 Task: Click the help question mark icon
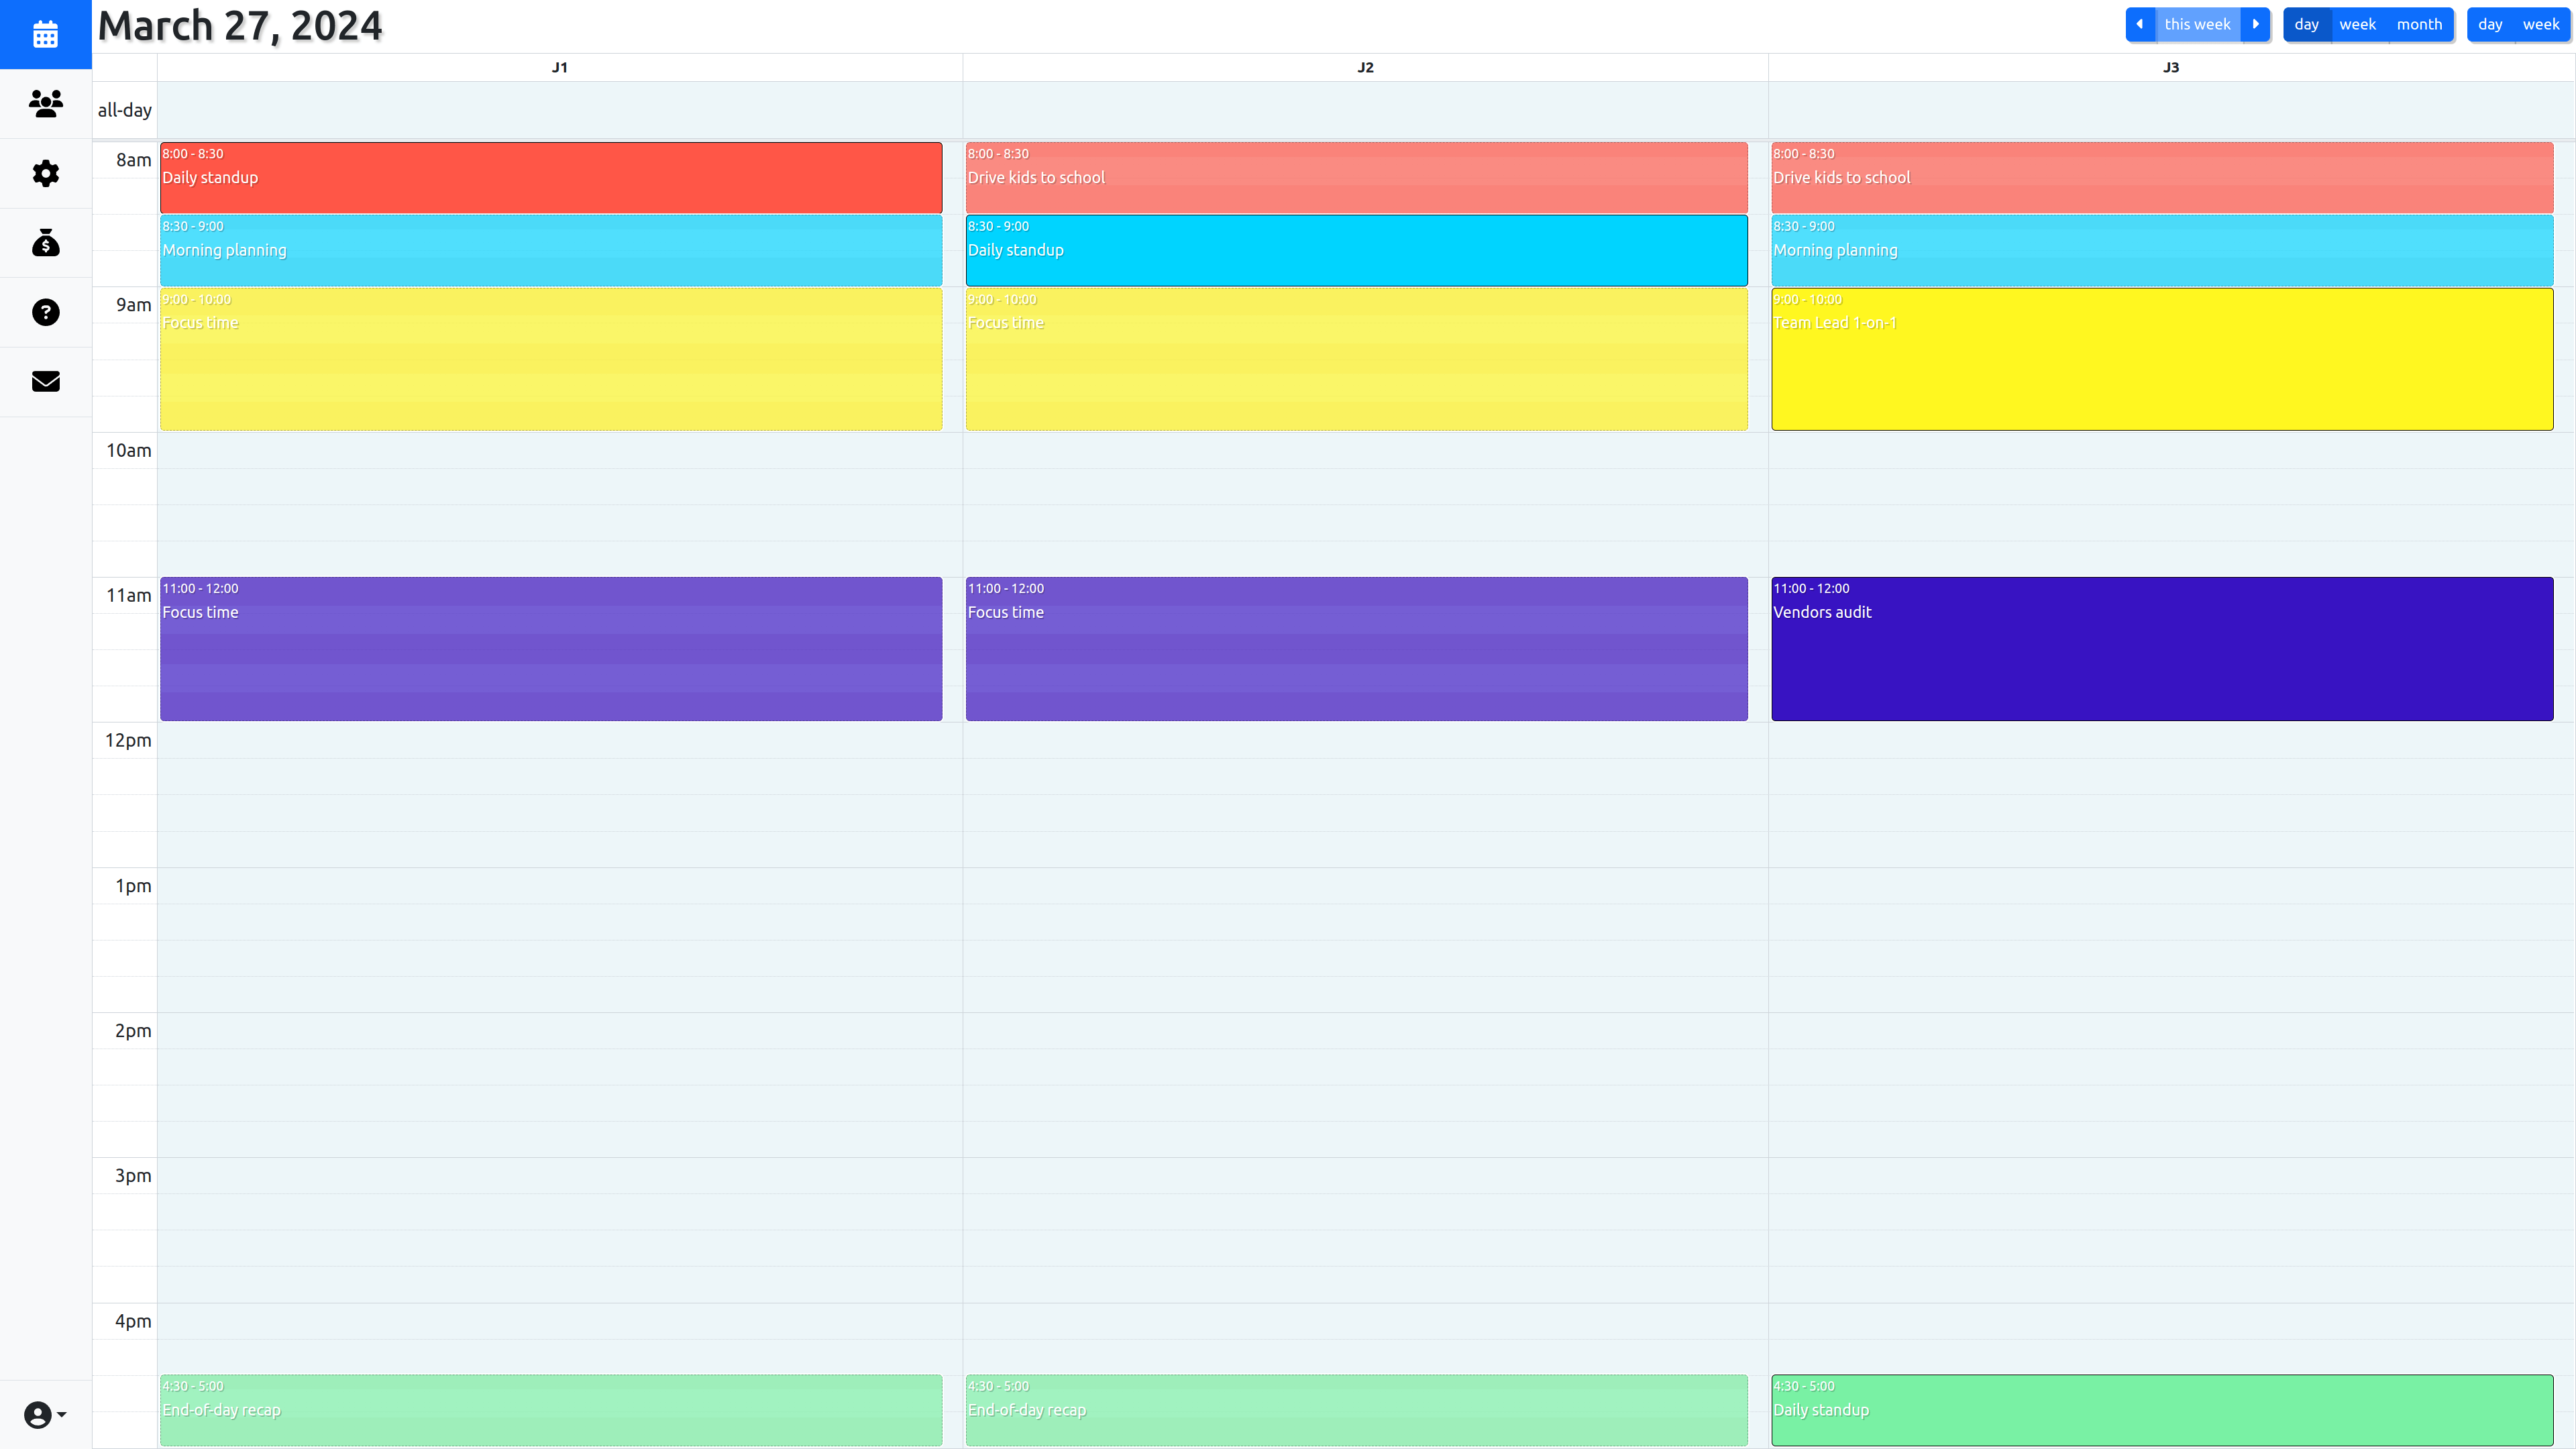(46, 311)
